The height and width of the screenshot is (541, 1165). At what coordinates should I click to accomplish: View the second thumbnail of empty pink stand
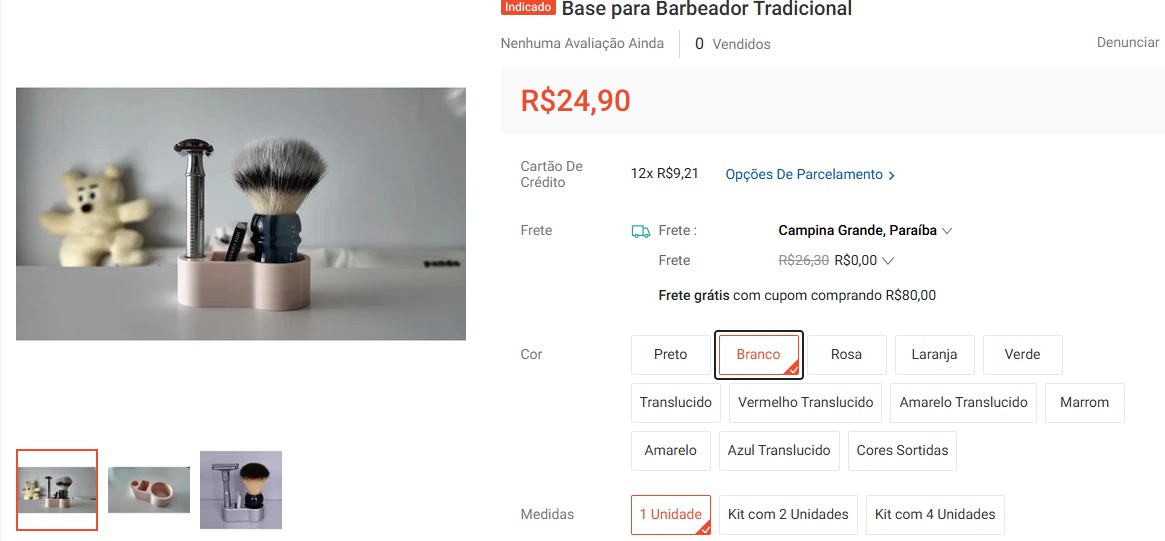point(149,490)
